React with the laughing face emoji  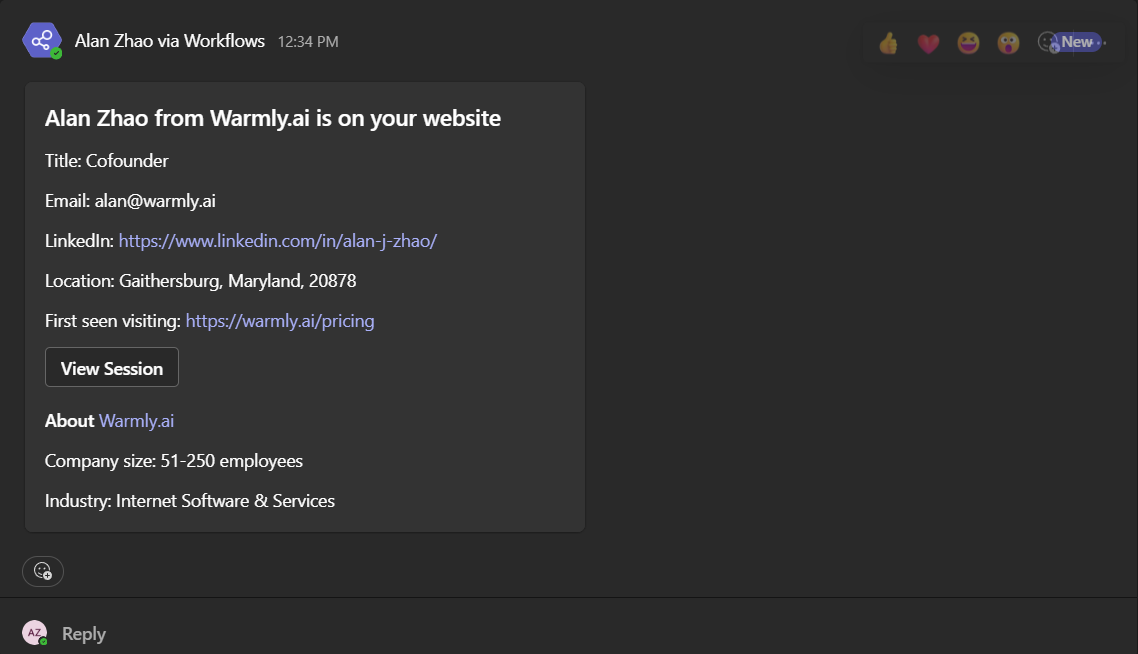(x=968, y=43)
